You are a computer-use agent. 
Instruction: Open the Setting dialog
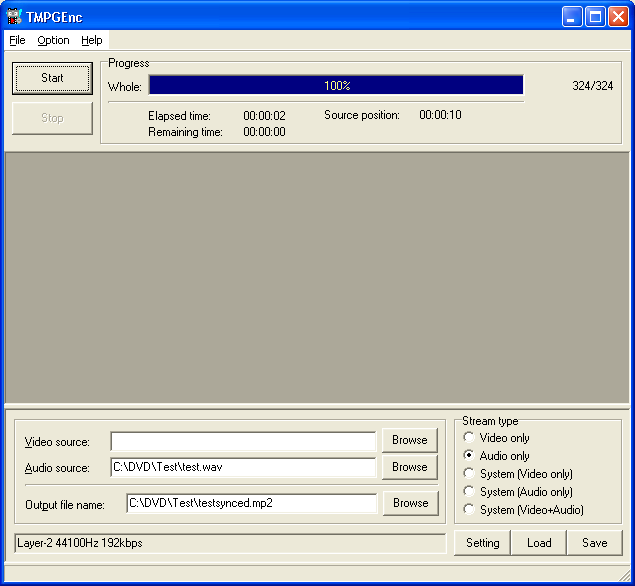coord(482,543)
